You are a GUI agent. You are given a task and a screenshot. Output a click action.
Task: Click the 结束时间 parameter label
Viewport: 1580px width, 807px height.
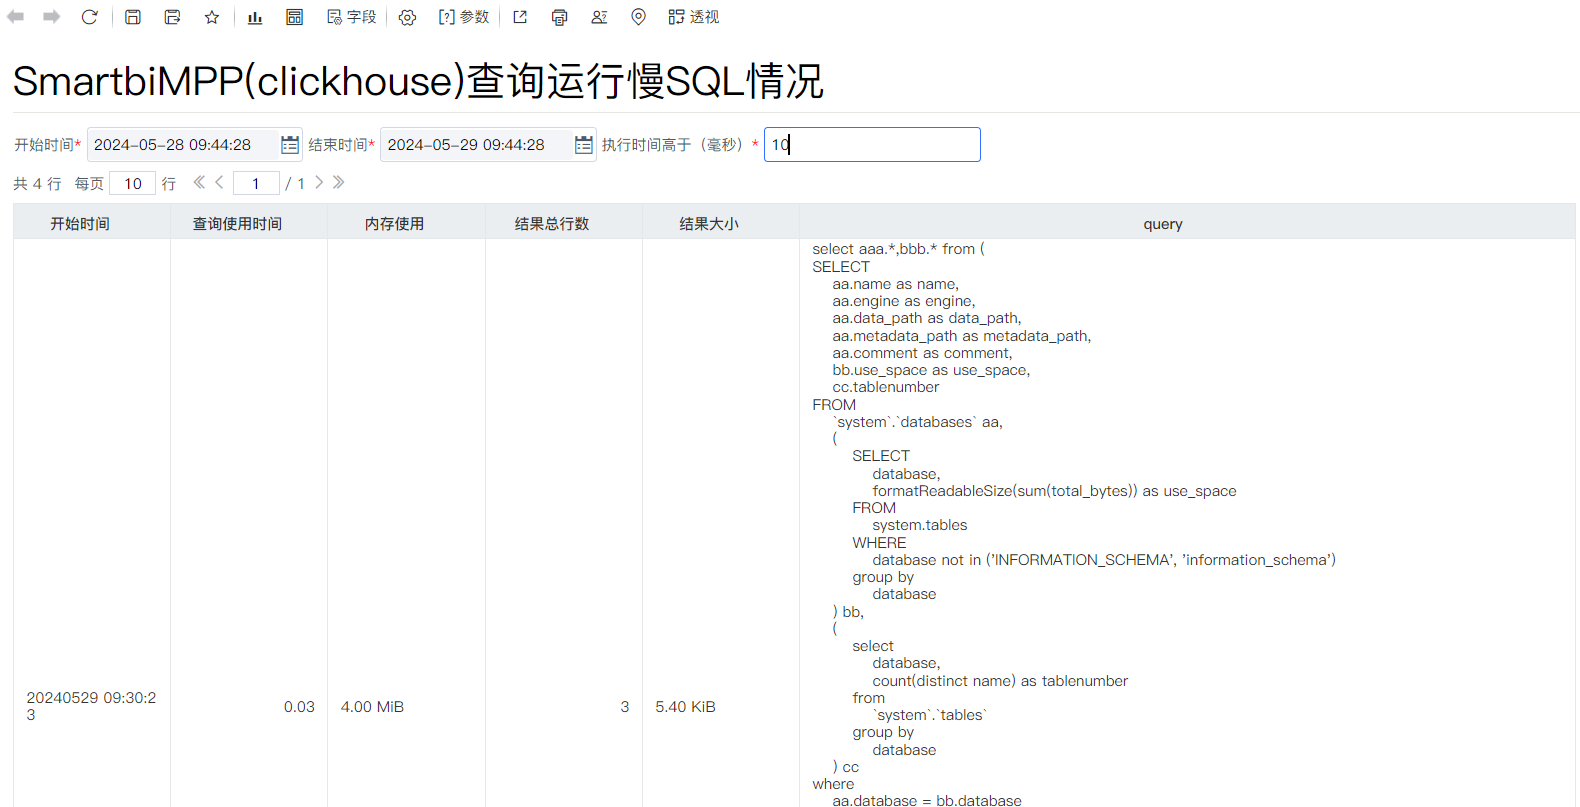[338, 145]
